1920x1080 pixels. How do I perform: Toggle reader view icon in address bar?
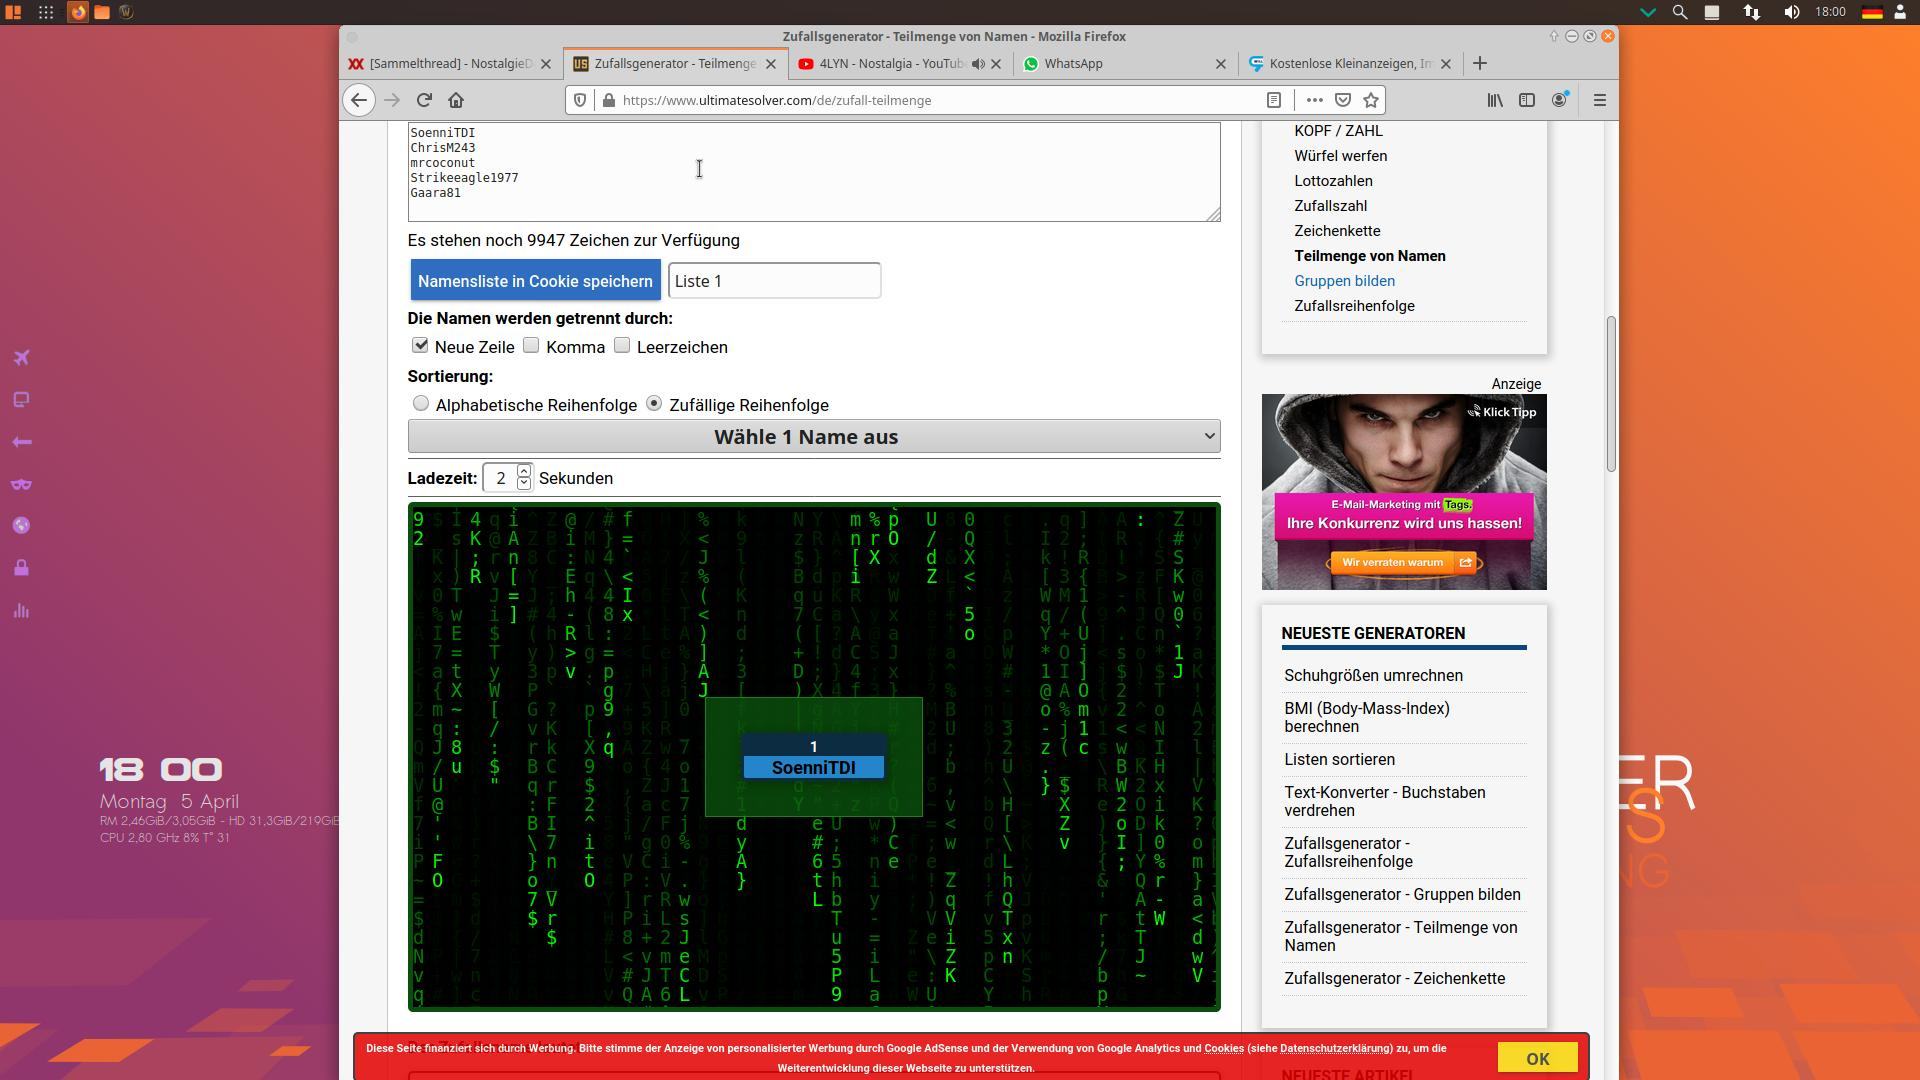click(x=1274, y=100)
